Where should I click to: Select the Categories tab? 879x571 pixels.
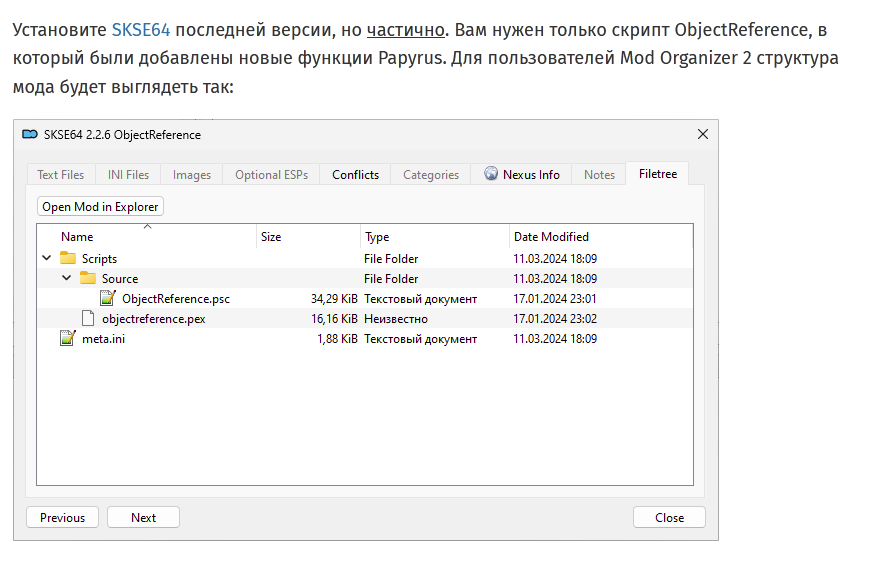(431, 175)
